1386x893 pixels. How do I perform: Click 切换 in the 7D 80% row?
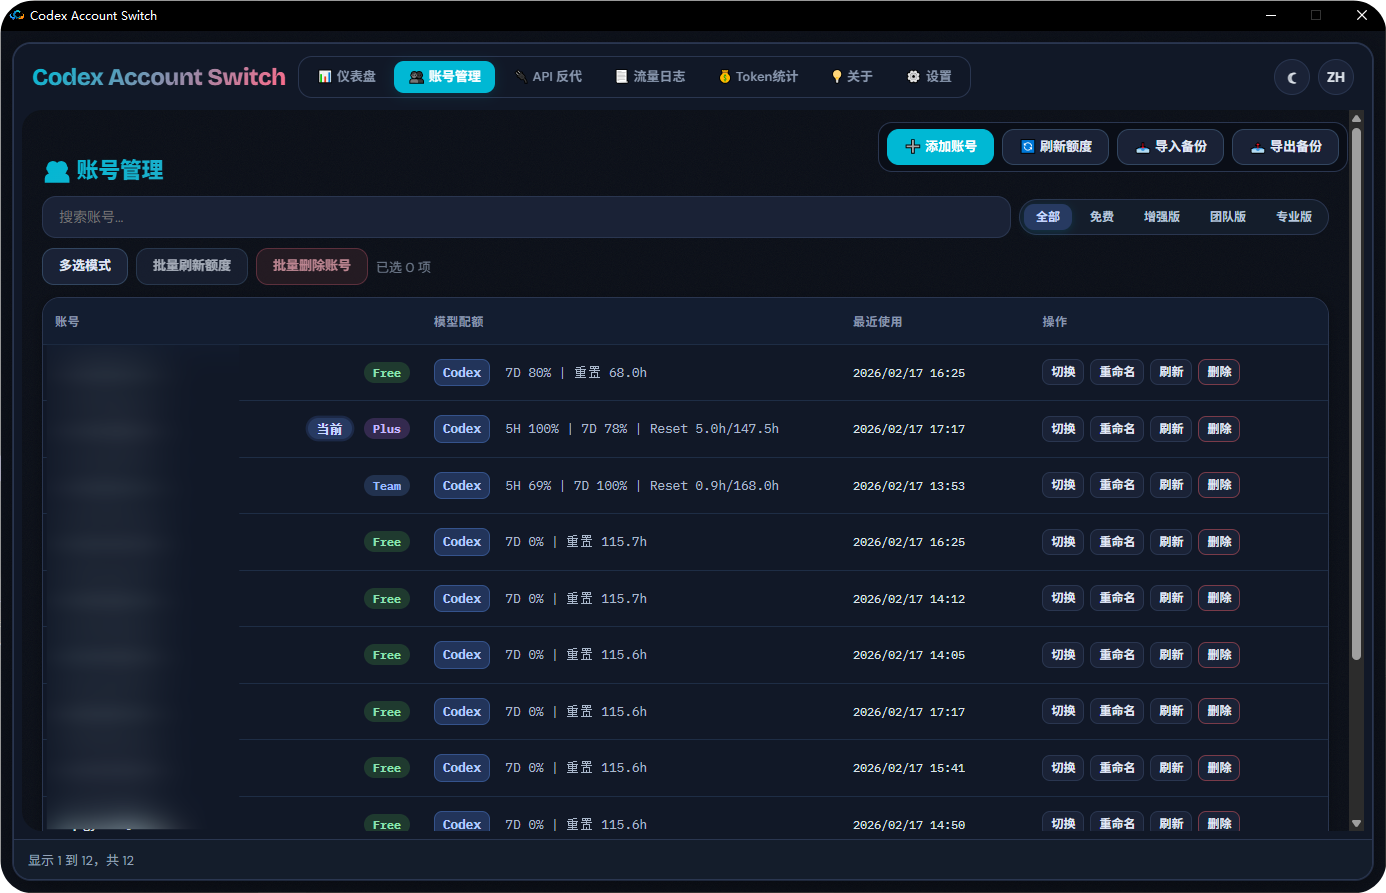point(1063,372)
